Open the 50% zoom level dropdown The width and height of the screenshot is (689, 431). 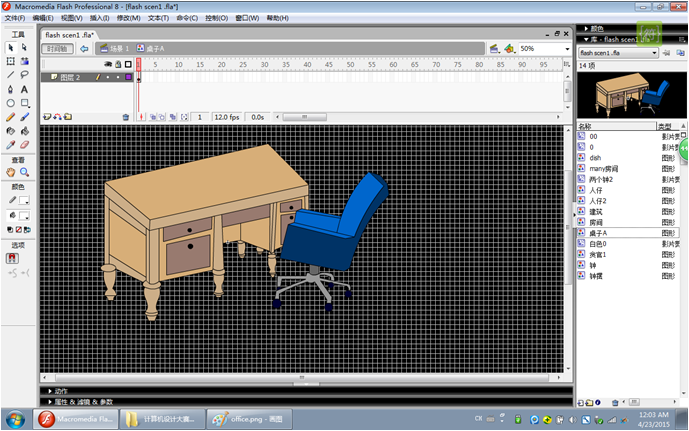(x=567, y=48)
